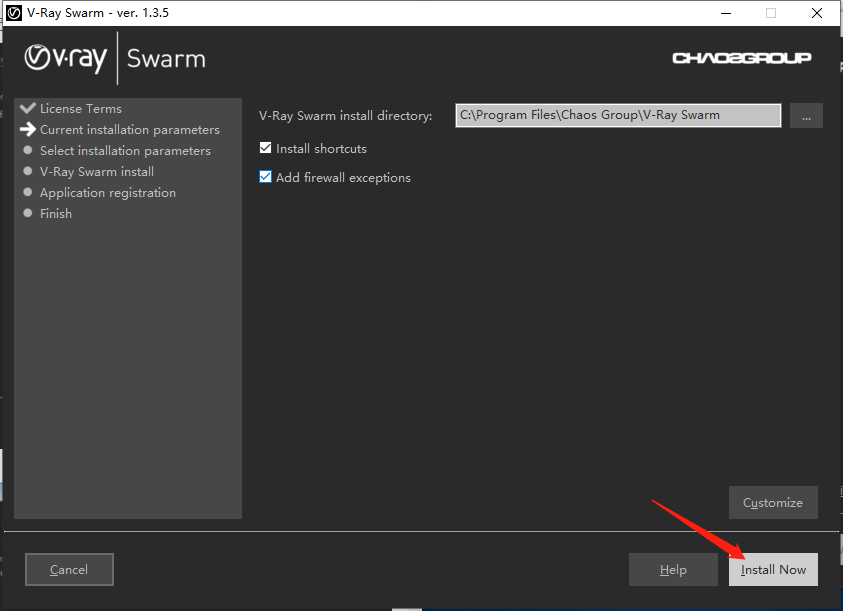Viewport: 843px width, 611px height.
Task: Open the Help button
Action: coord(673,570)
